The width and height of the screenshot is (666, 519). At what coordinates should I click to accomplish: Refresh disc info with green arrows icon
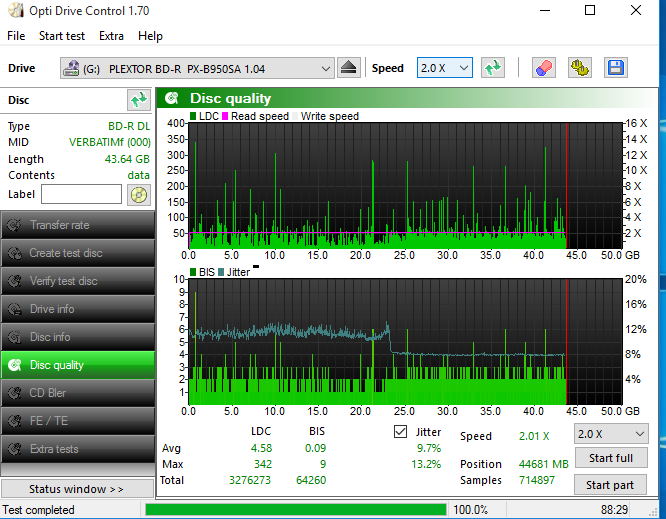(139, 100)
